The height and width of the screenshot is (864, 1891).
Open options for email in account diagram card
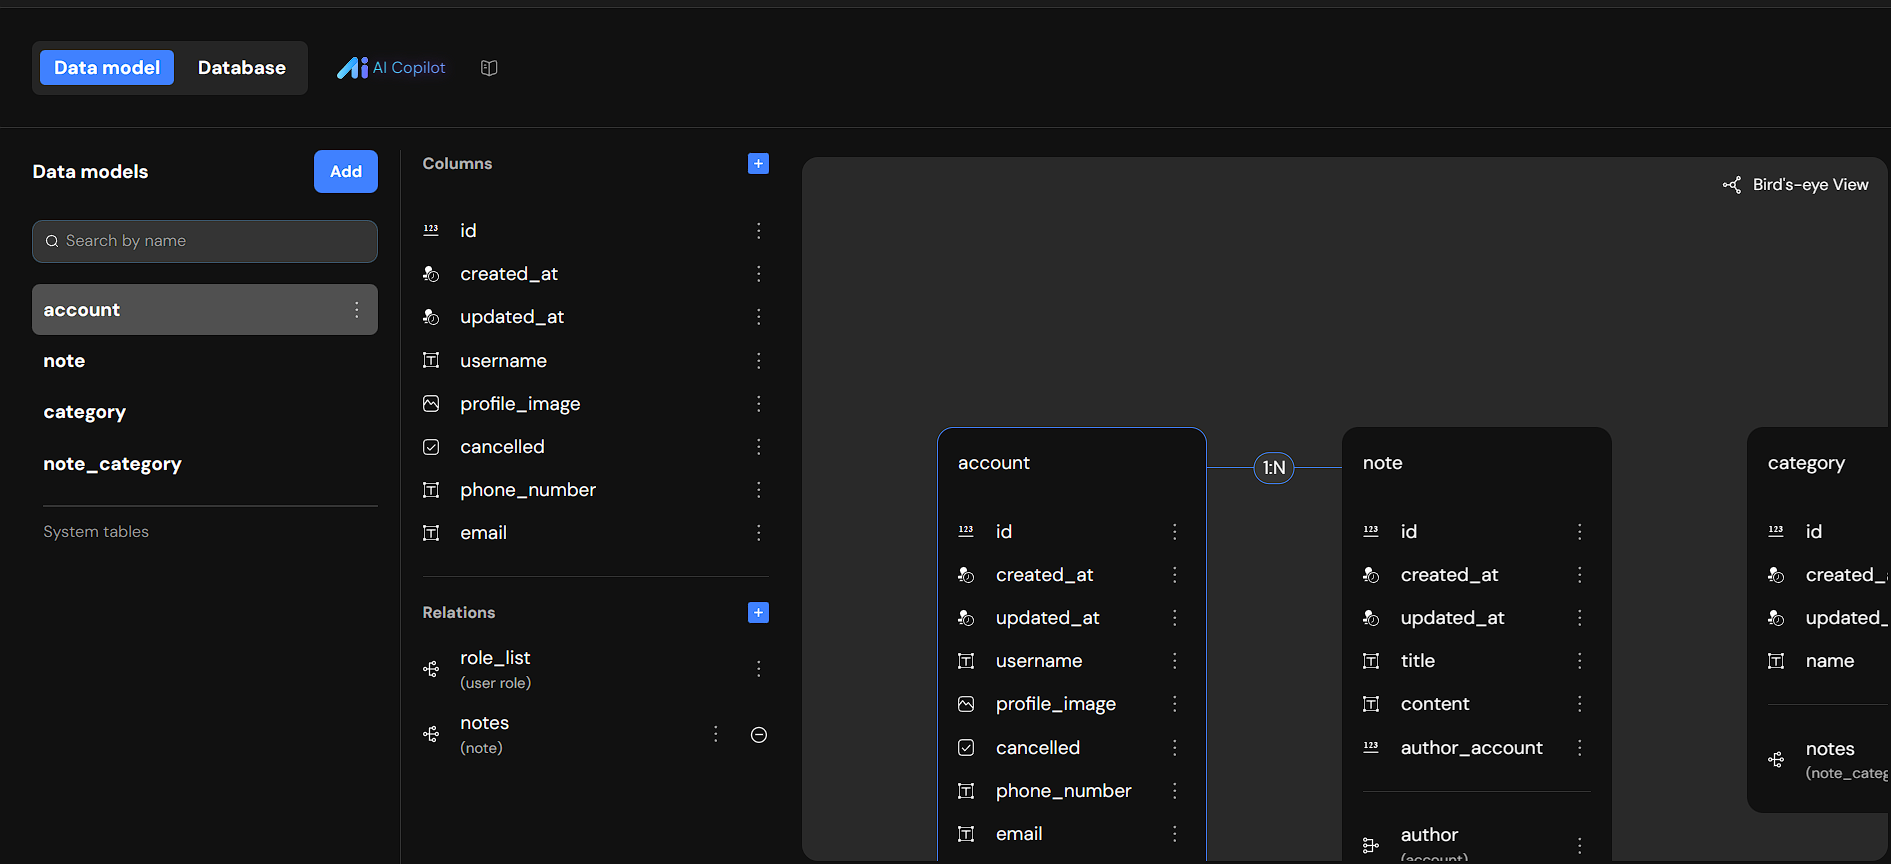point(1175,834)
